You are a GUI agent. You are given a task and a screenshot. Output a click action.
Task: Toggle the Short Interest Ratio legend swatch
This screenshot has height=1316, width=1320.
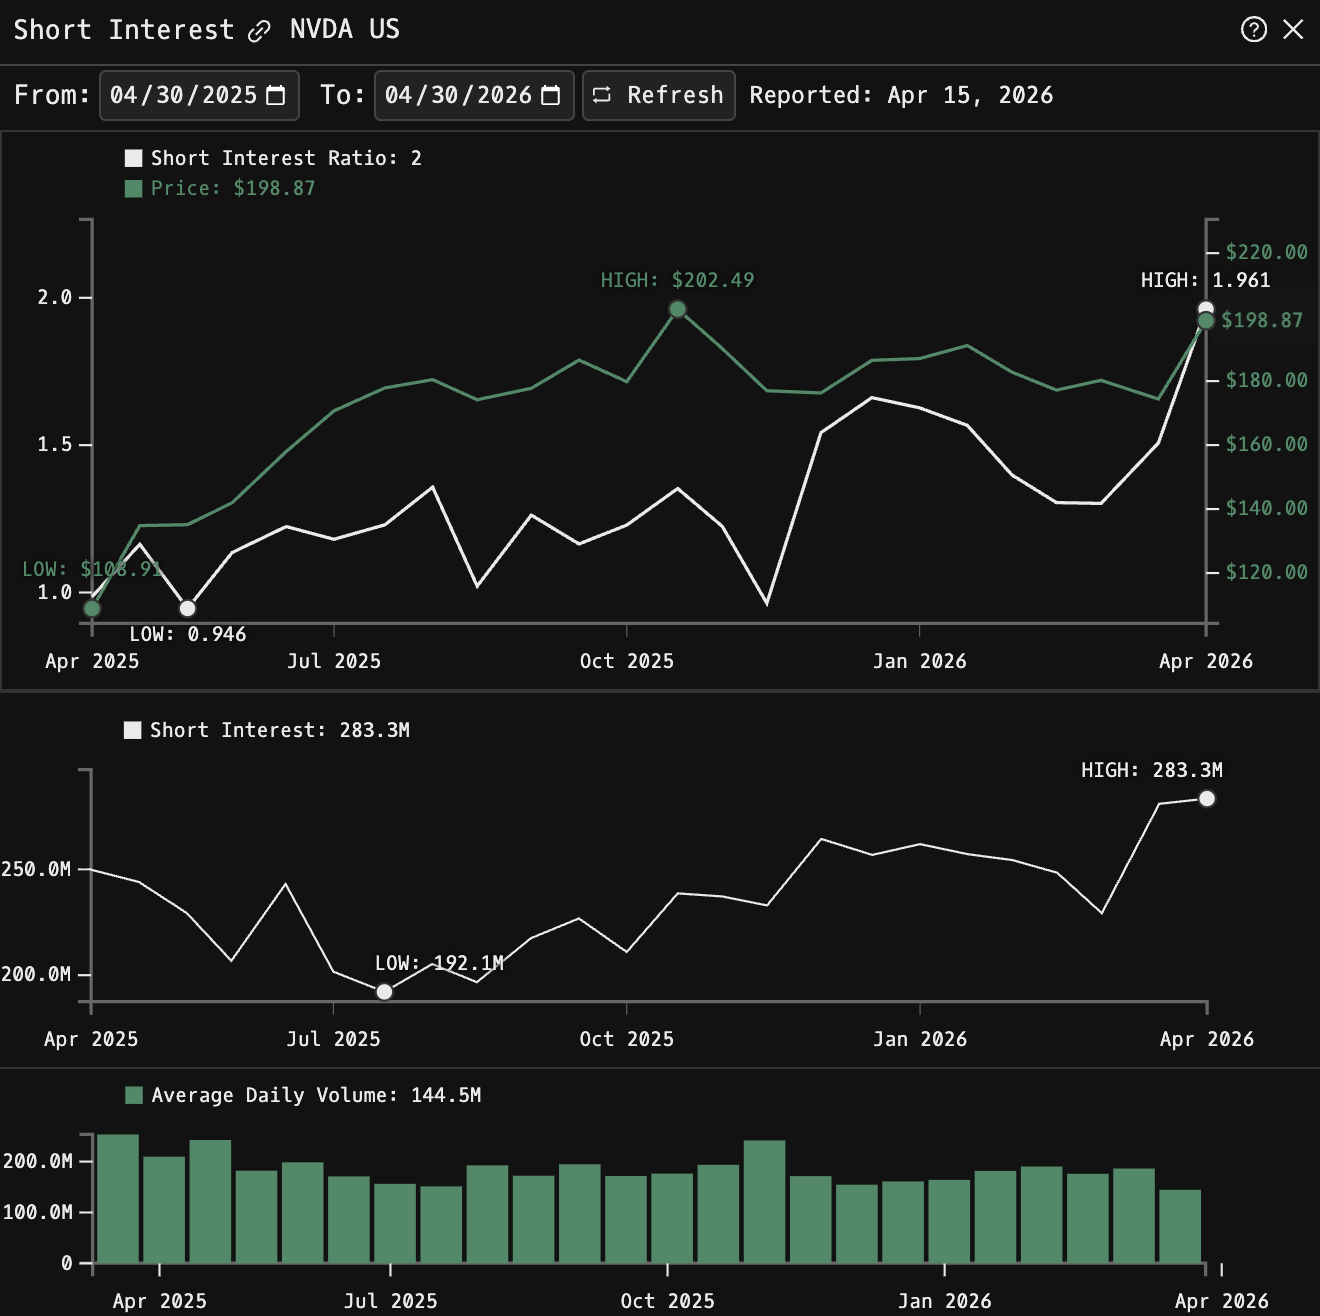133,158
